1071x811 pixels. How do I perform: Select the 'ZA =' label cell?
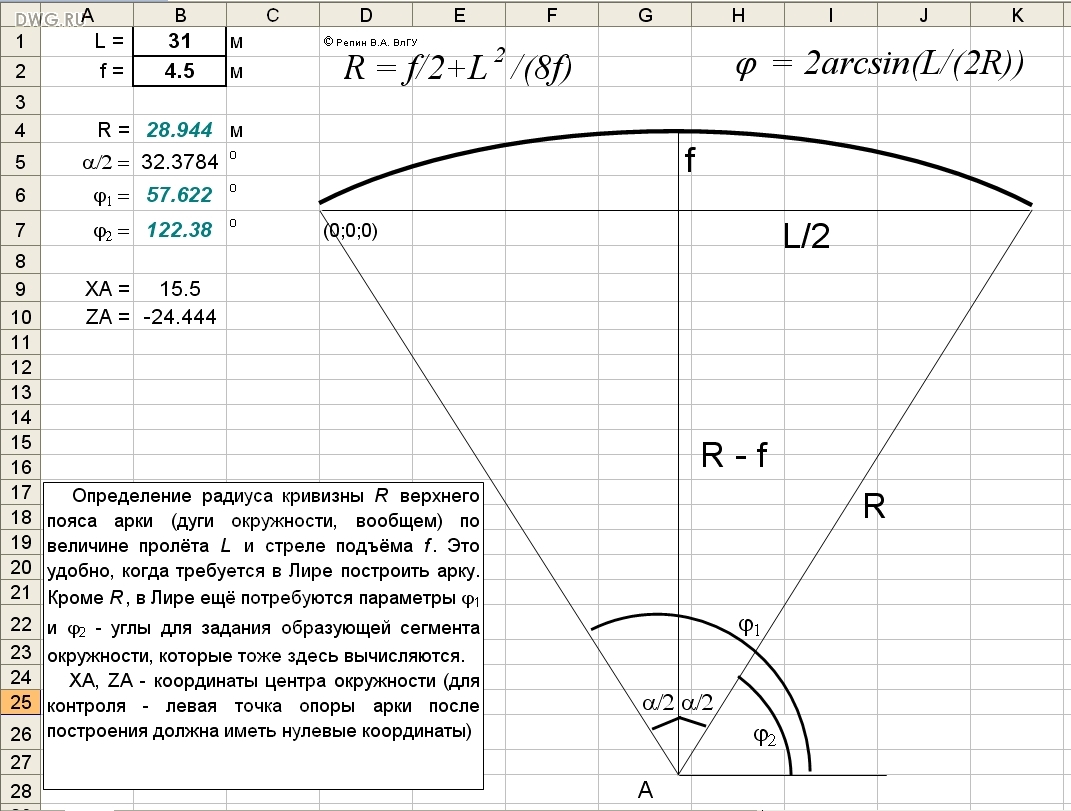[87, 317]
